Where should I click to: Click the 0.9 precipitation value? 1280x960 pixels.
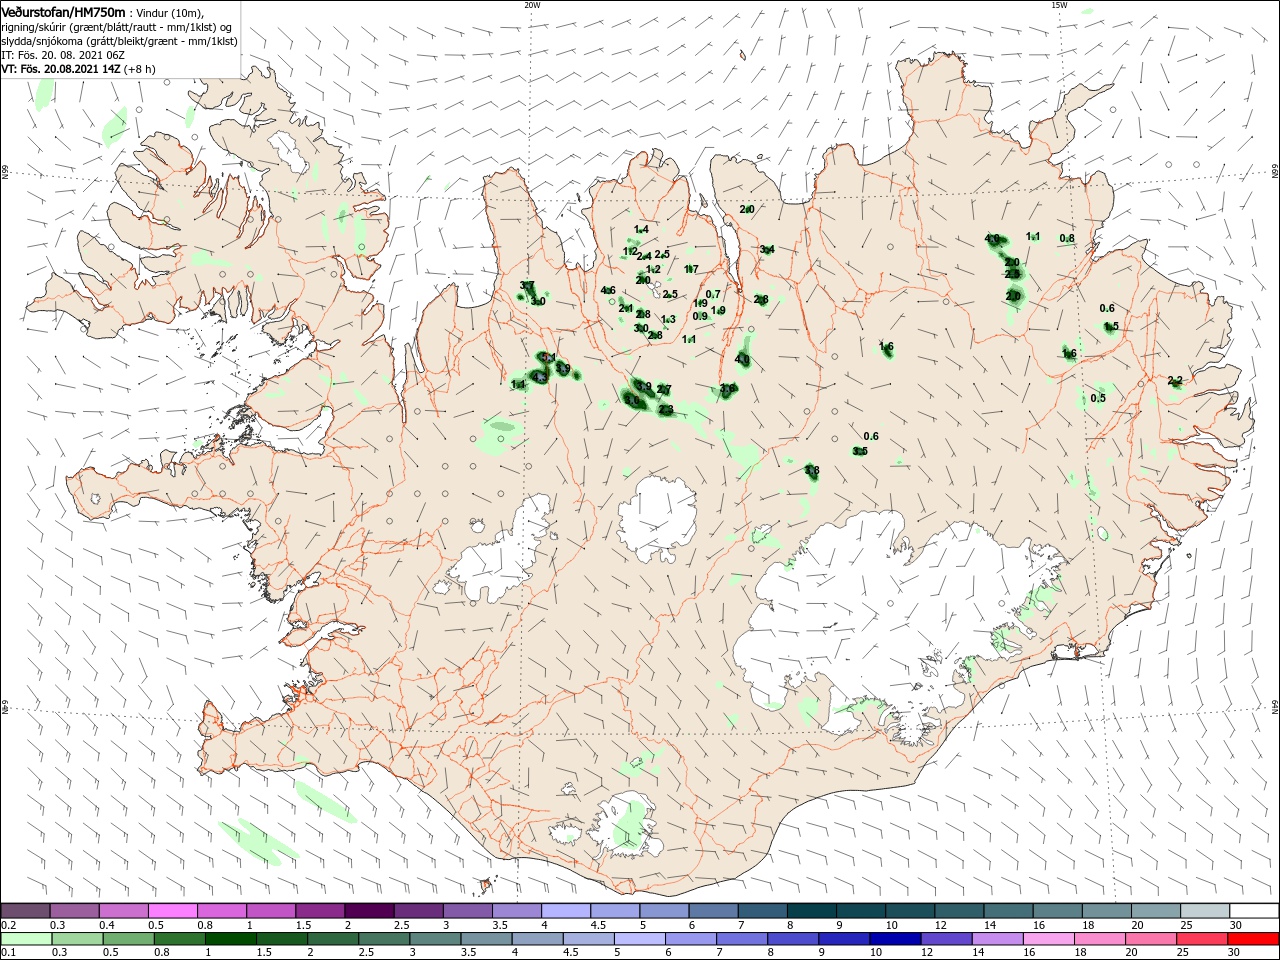pos(700,317)
